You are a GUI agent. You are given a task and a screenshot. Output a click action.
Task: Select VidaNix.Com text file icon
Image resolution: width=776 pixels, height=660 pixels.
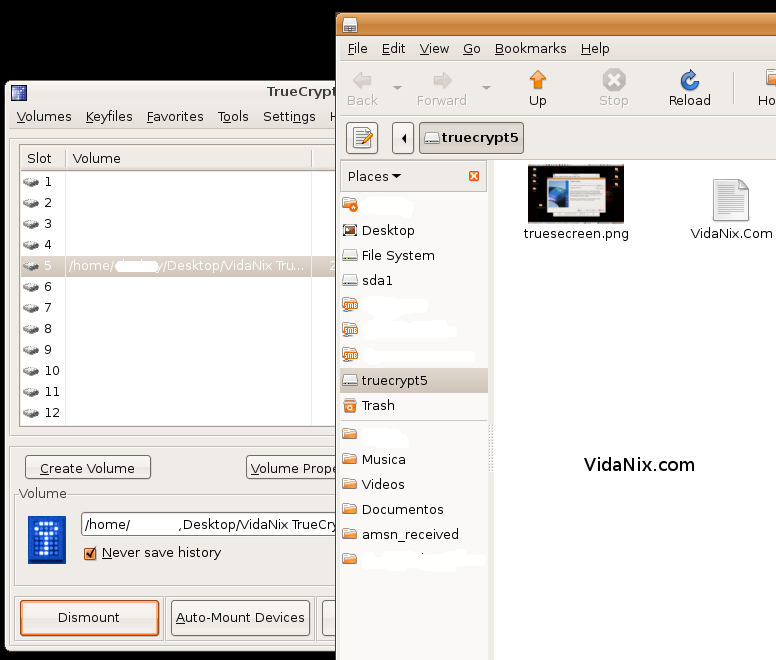click(x=731, y=200)
